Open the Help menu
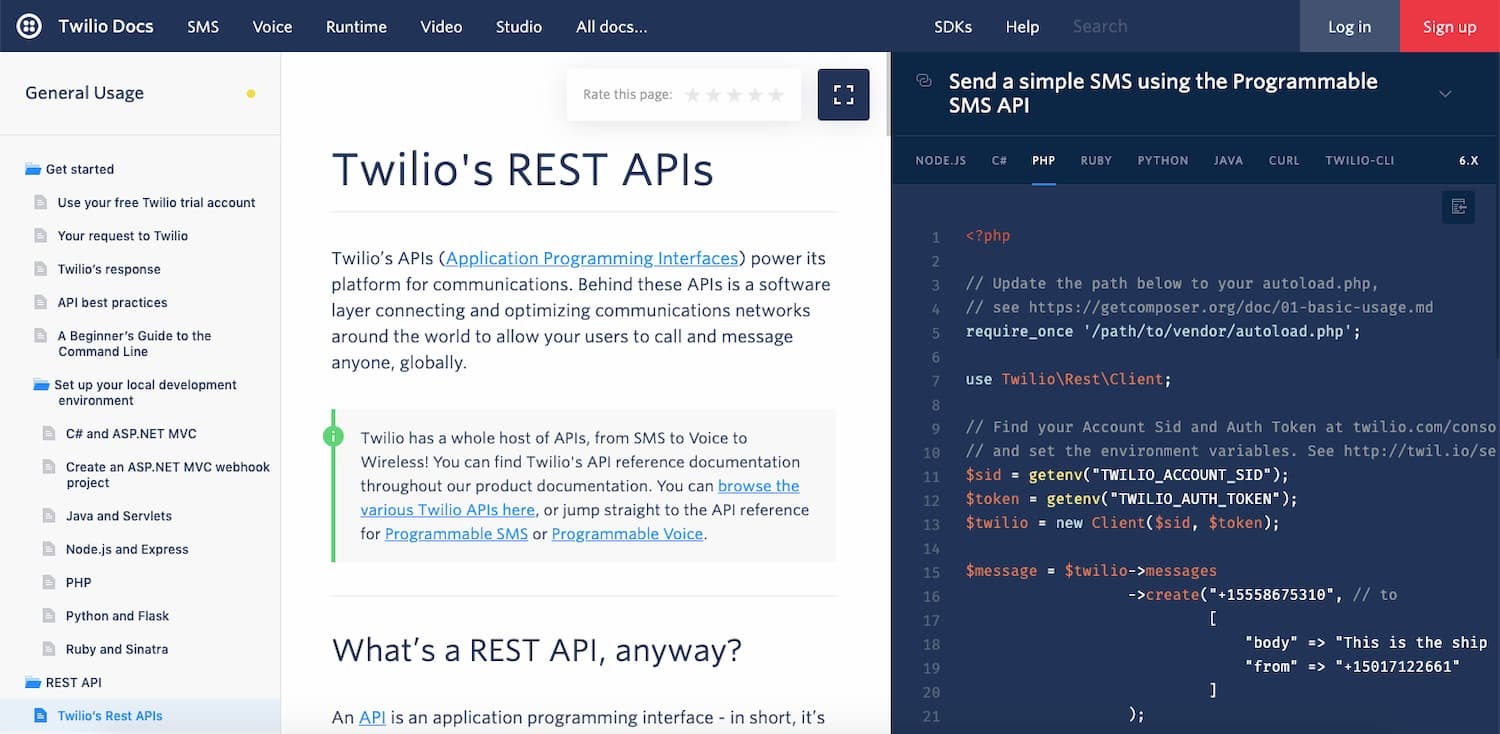This screenshot has width=1500, height=734. [x=1022, y=27]
